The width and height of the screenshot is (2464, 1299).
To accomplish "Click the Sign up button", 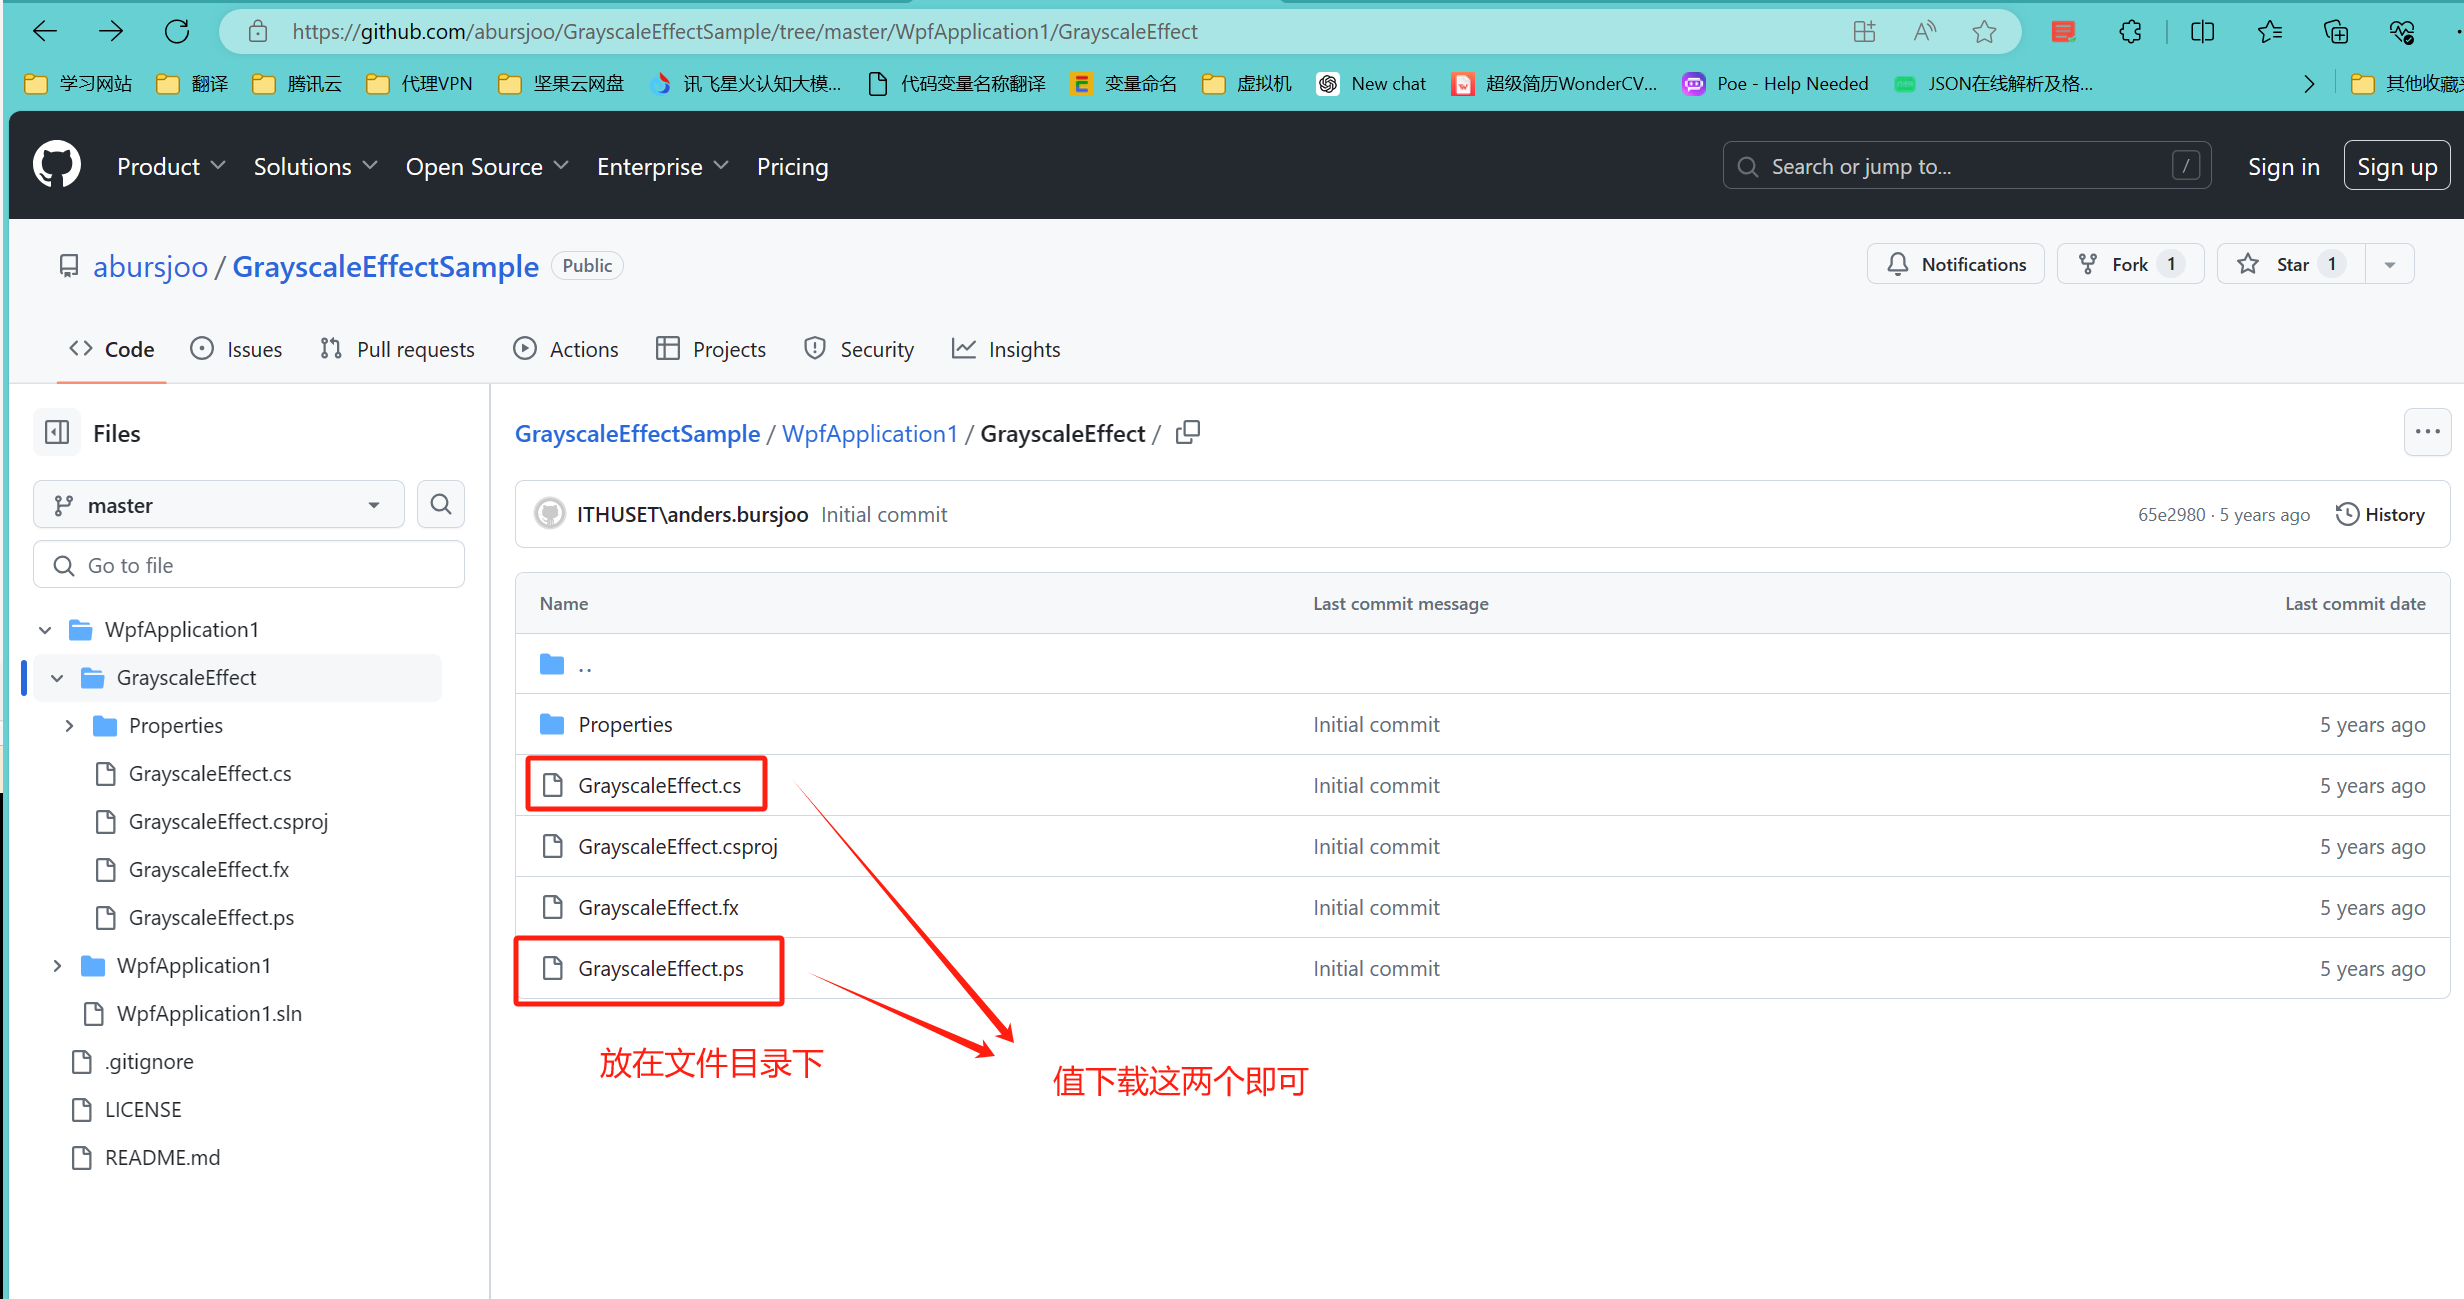I will tap(2396, 166).
